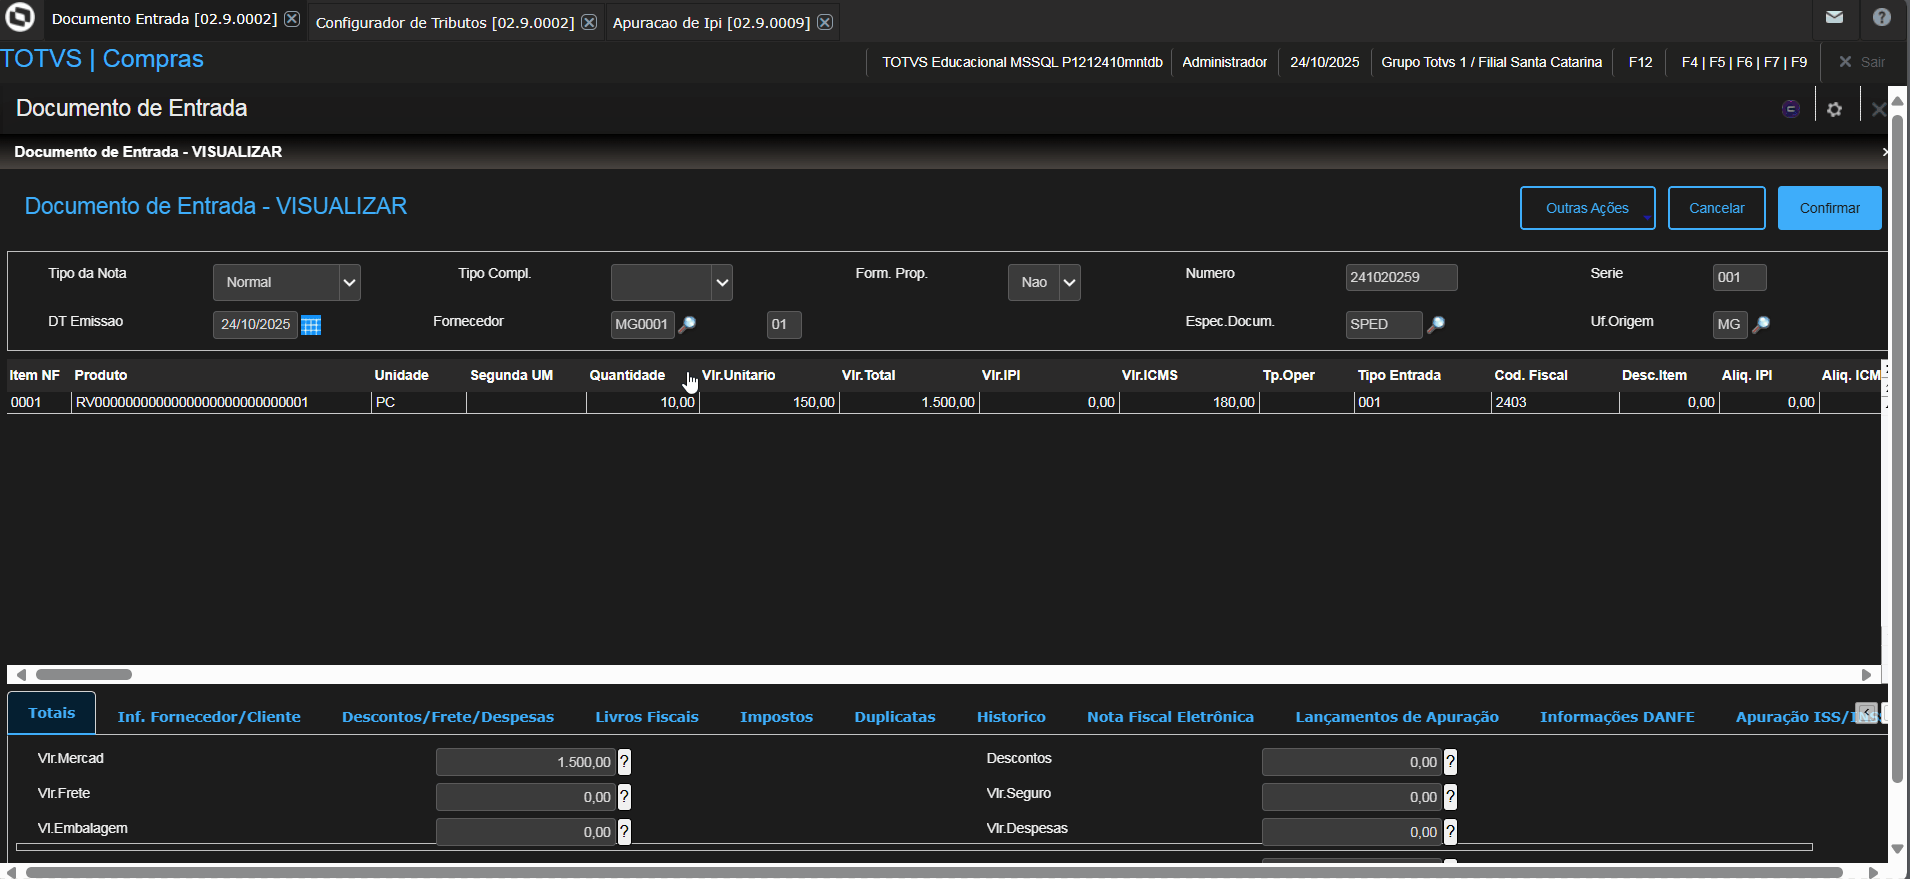This screenshot has height=879, width=1910.
Task: Click the Serie input field
Action: click(x=1739, y=277)
